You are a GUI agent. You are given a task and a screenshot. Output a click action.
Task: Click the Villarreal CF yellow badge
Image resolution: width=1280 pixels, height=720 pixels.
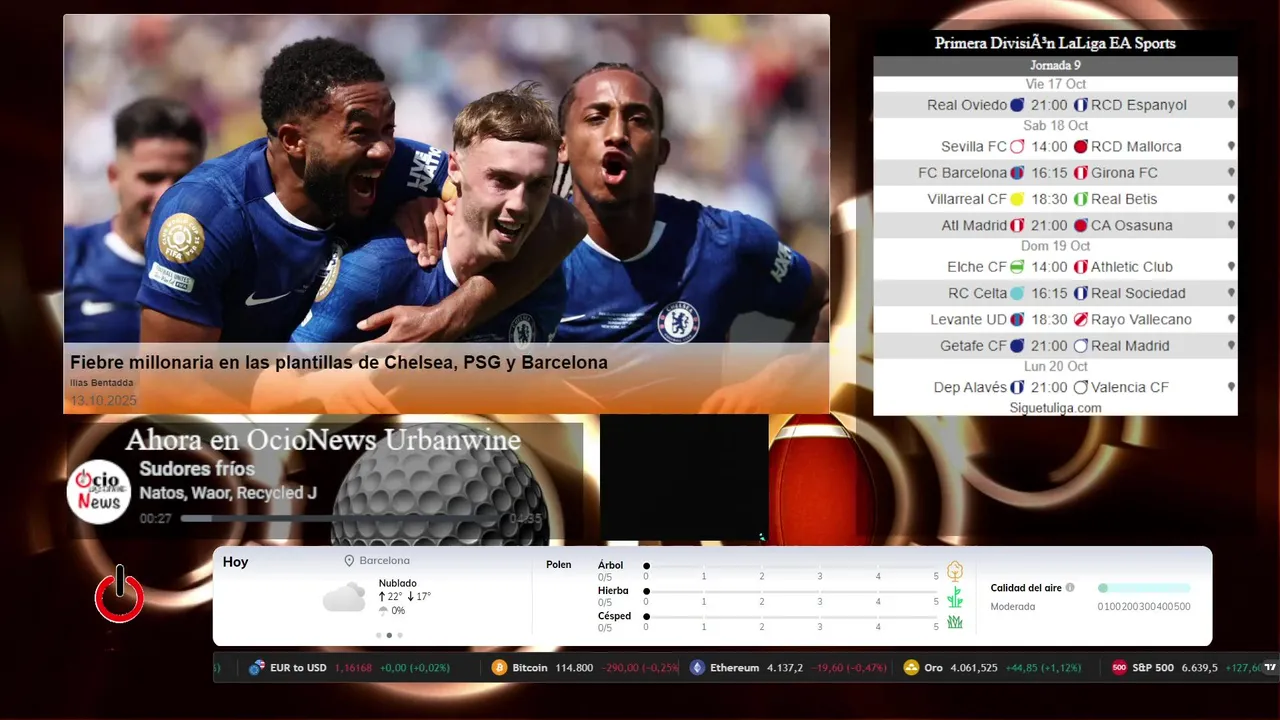click(x=1017, y=199)
